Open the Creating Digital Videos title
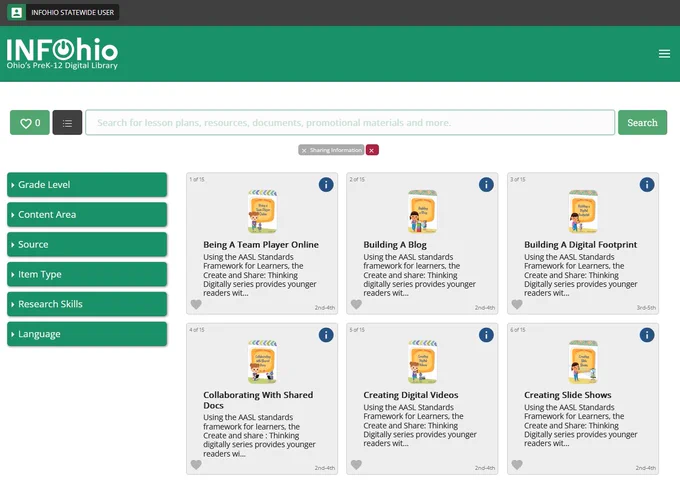 click(411, 395)
